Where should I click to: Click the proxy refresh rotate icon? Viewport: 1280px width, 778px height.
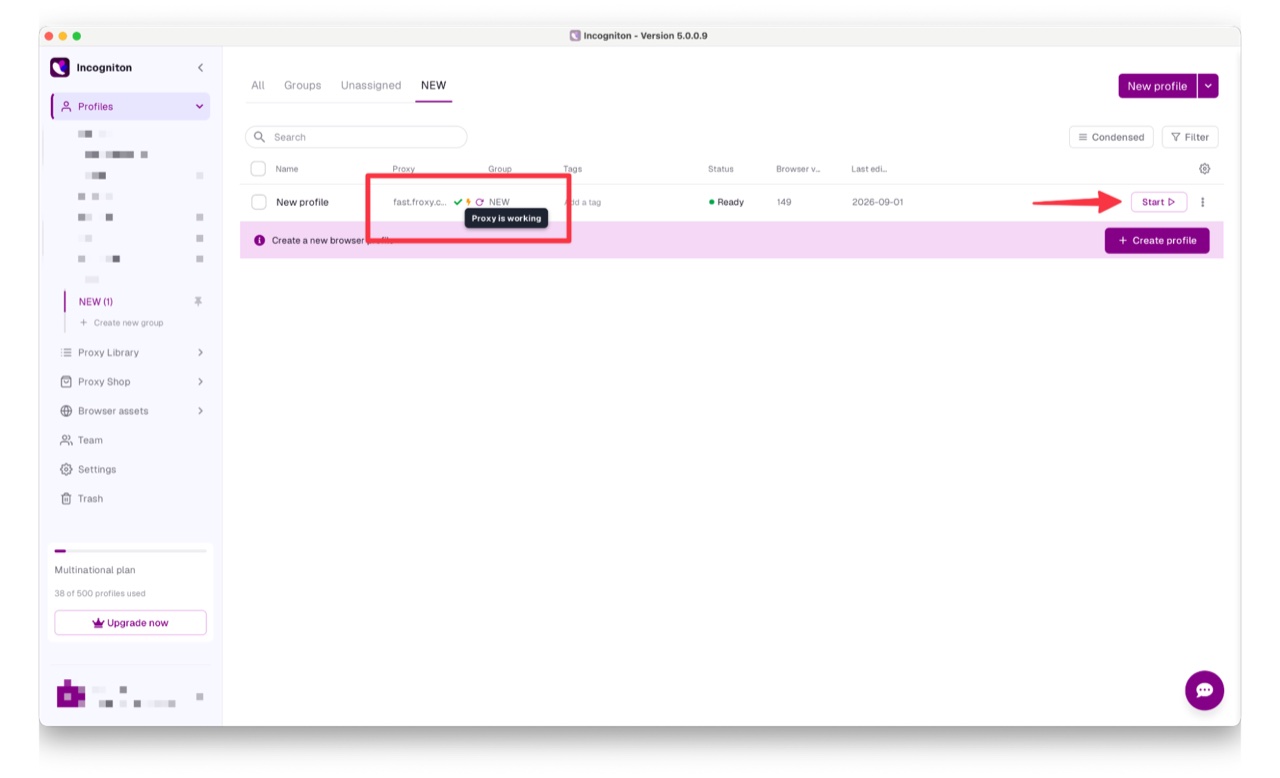[480, 202]
